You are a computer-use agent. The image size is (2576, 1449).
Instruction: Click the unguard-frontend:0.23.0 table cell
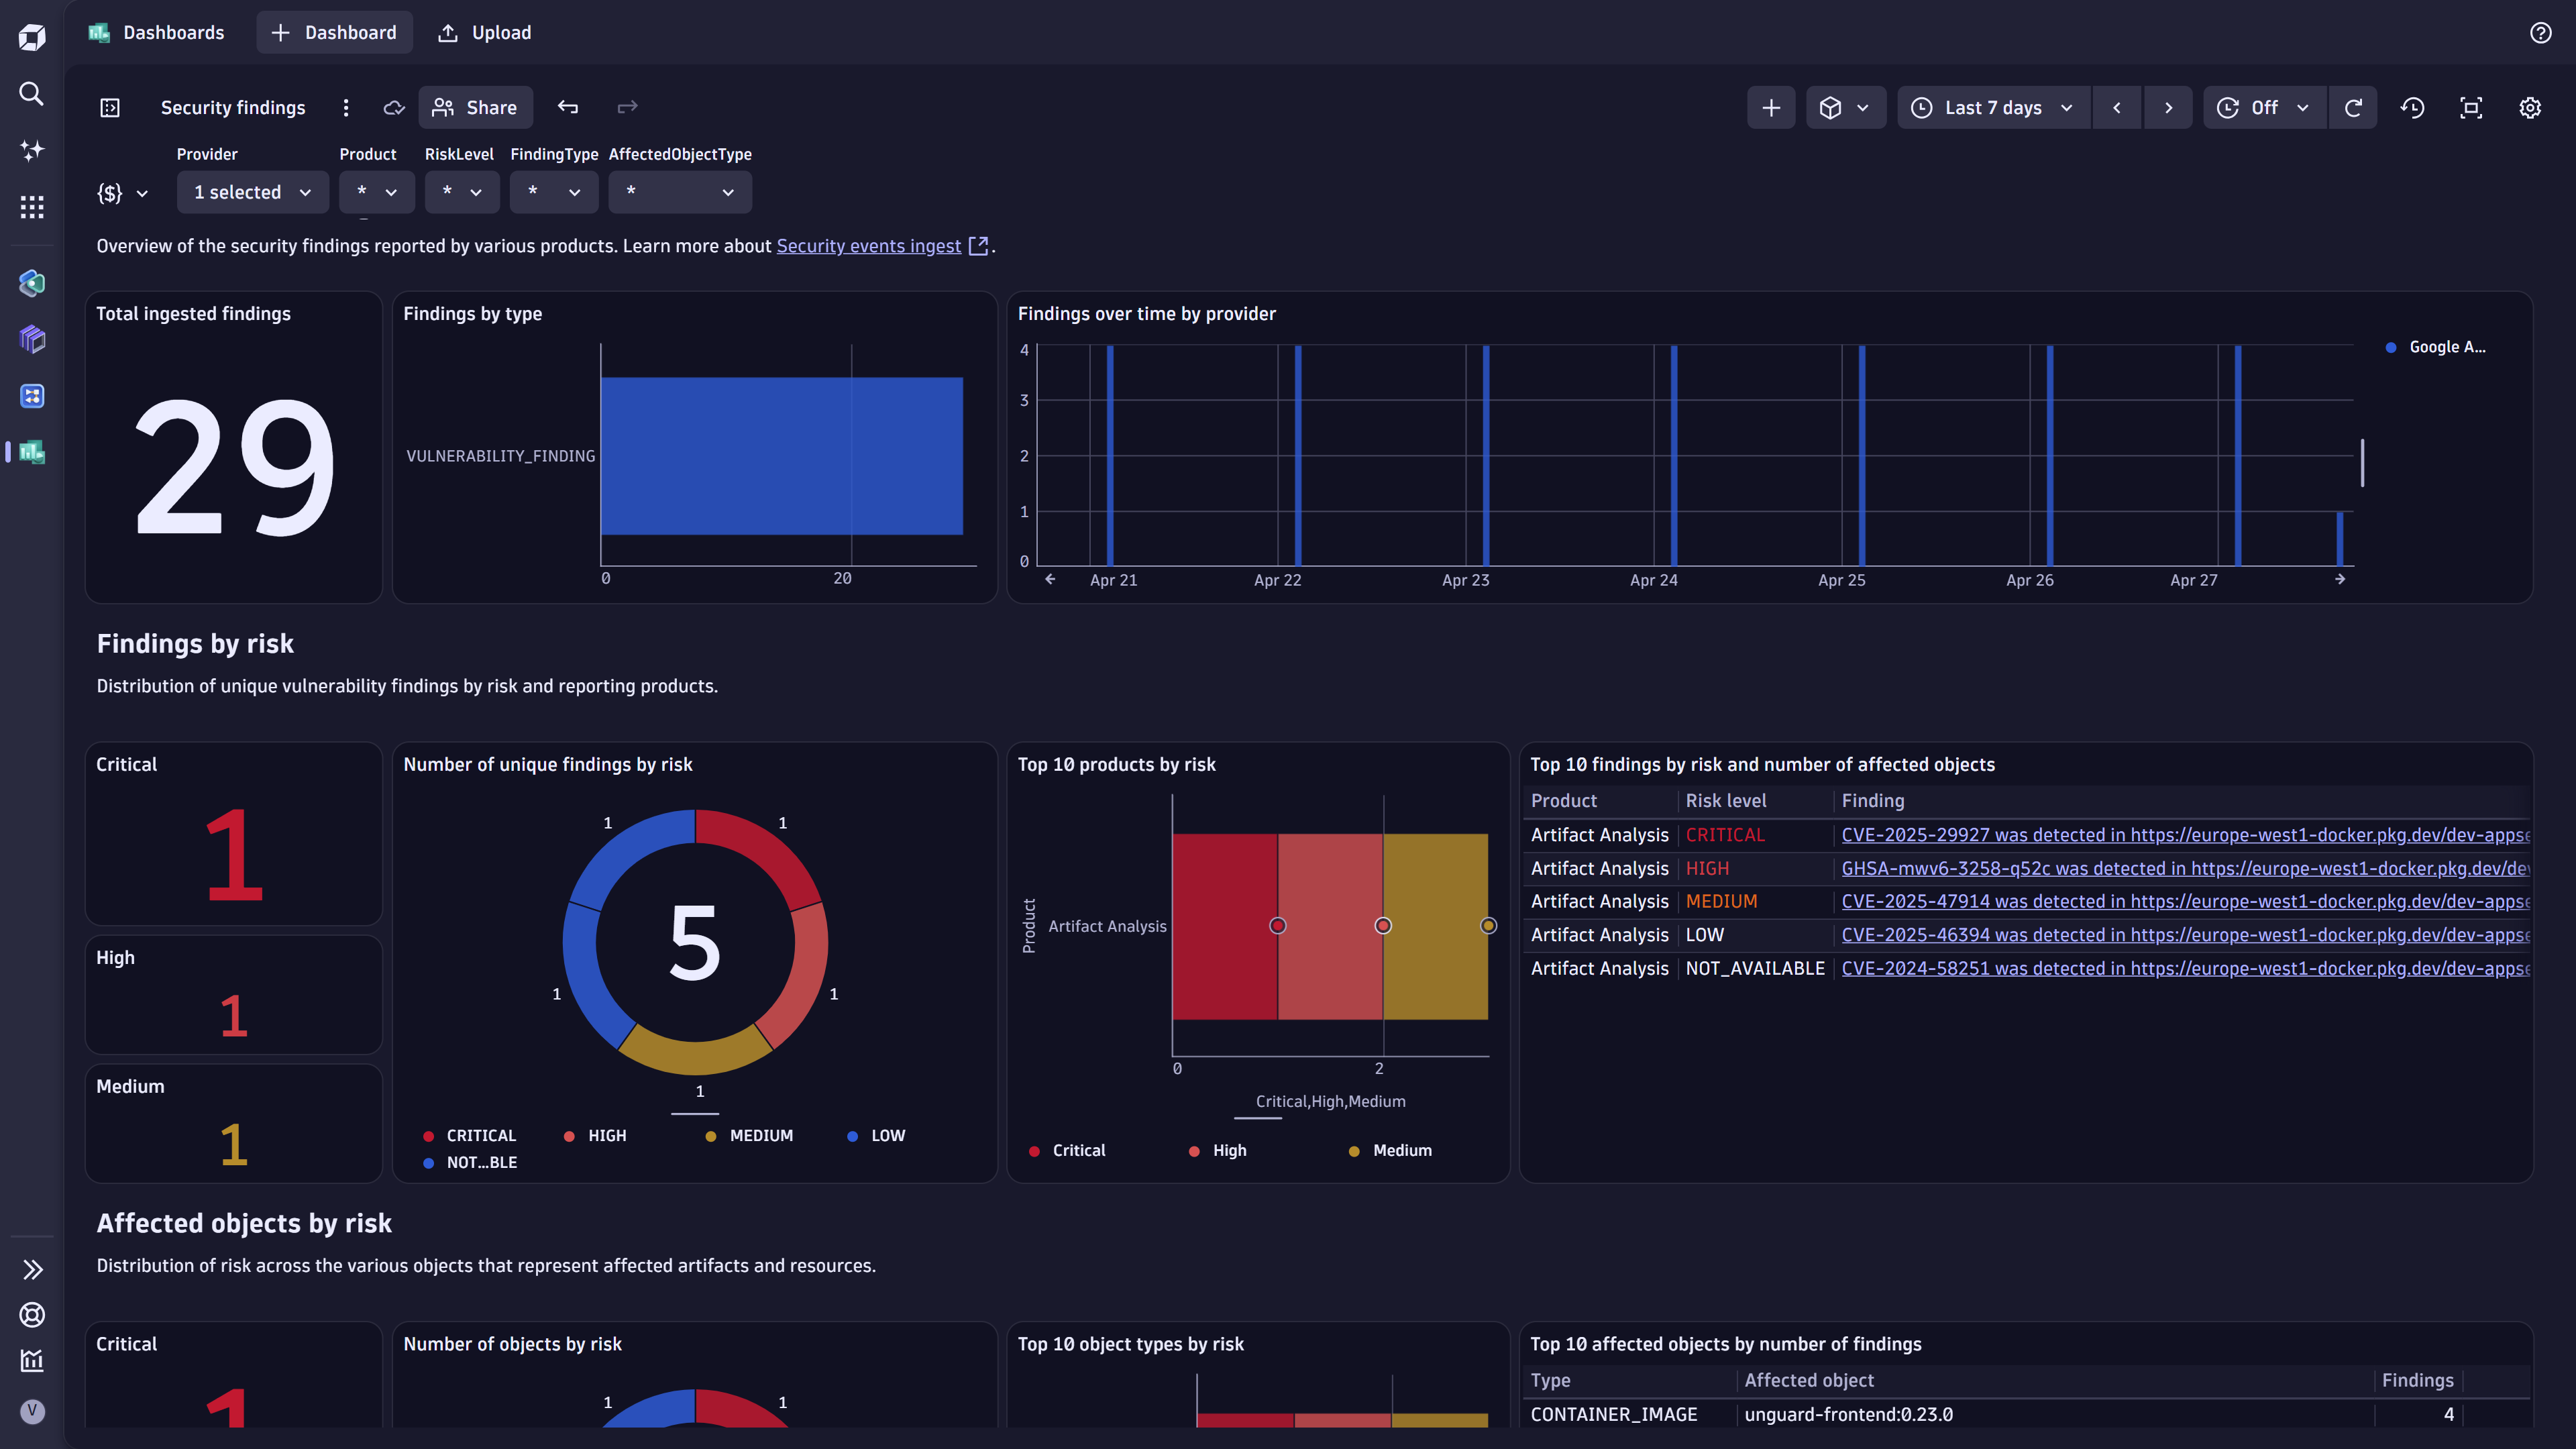point(1848,1414)
